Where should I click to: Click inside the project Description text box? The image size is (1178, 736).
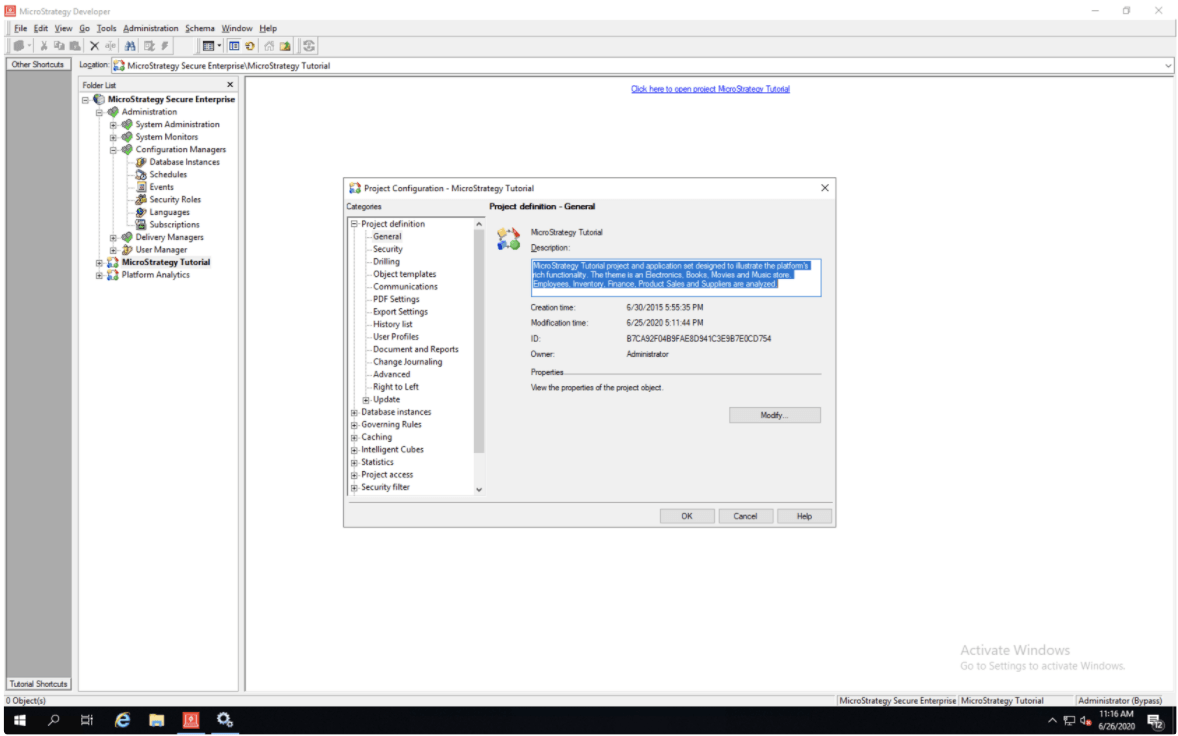(x=675, y=277)
